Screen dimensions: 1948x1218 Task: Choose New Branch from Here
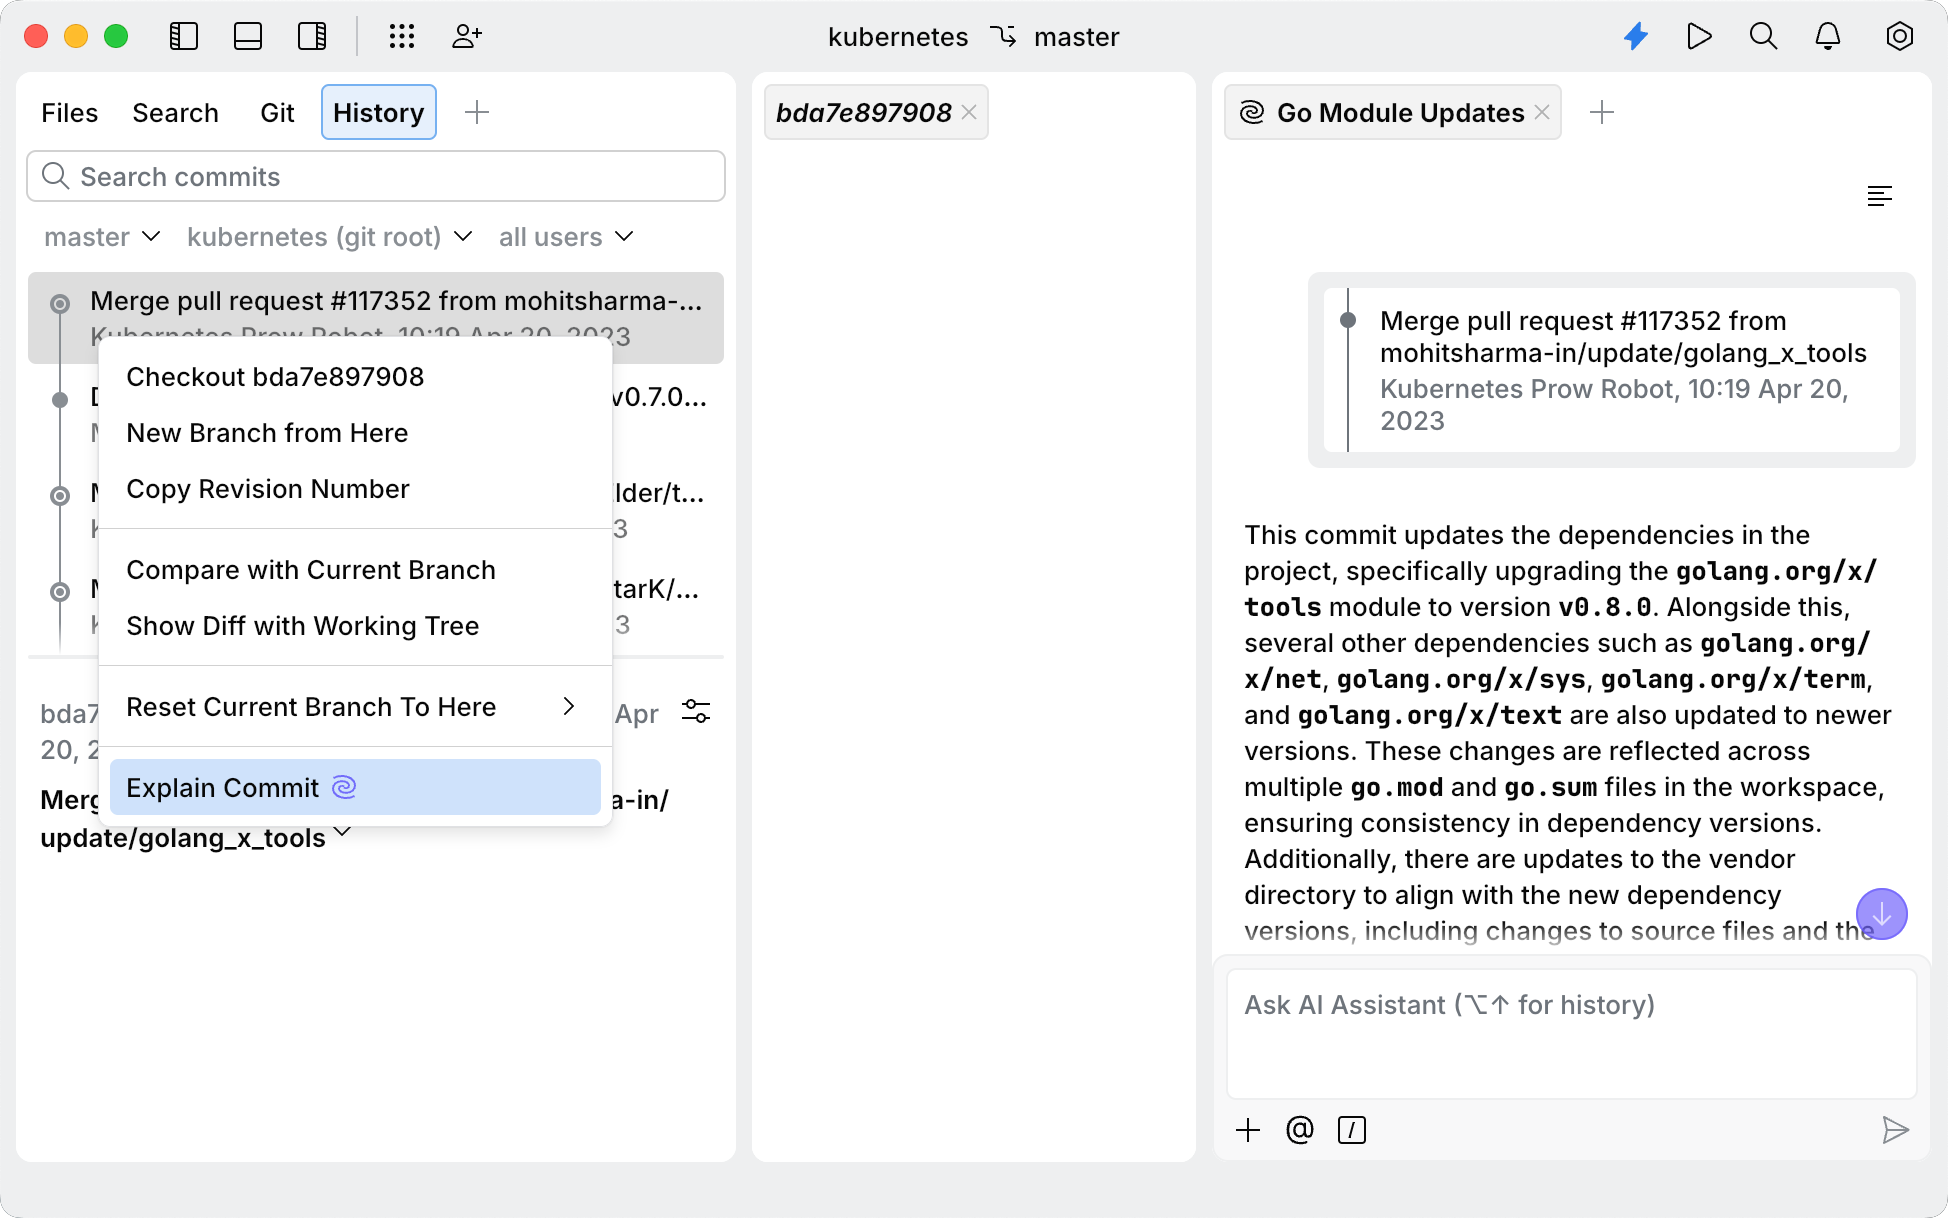pyautogui.click(x=355, y=433)
